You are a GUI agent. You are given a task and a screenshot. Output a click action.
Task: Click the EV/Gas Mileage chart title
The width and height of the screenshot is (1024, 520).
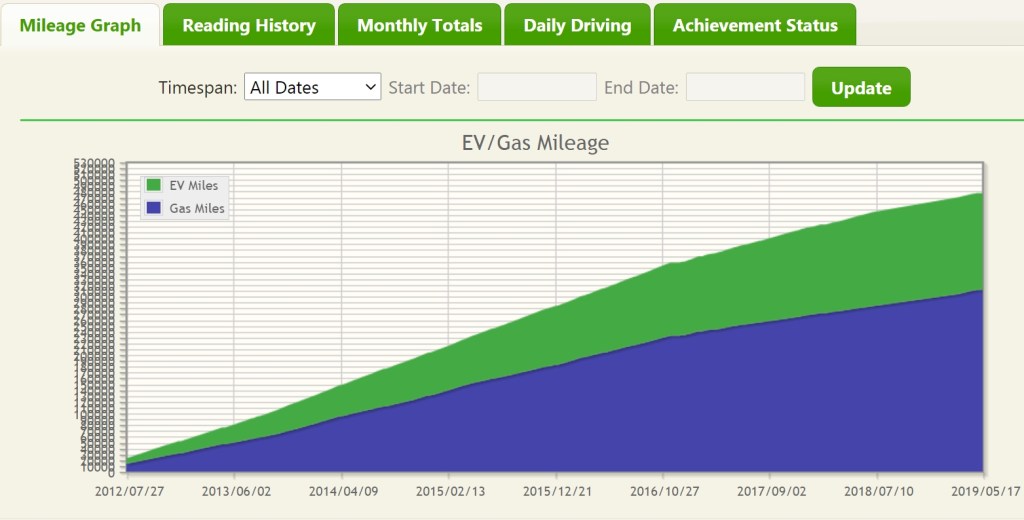(x=535, y=143)
